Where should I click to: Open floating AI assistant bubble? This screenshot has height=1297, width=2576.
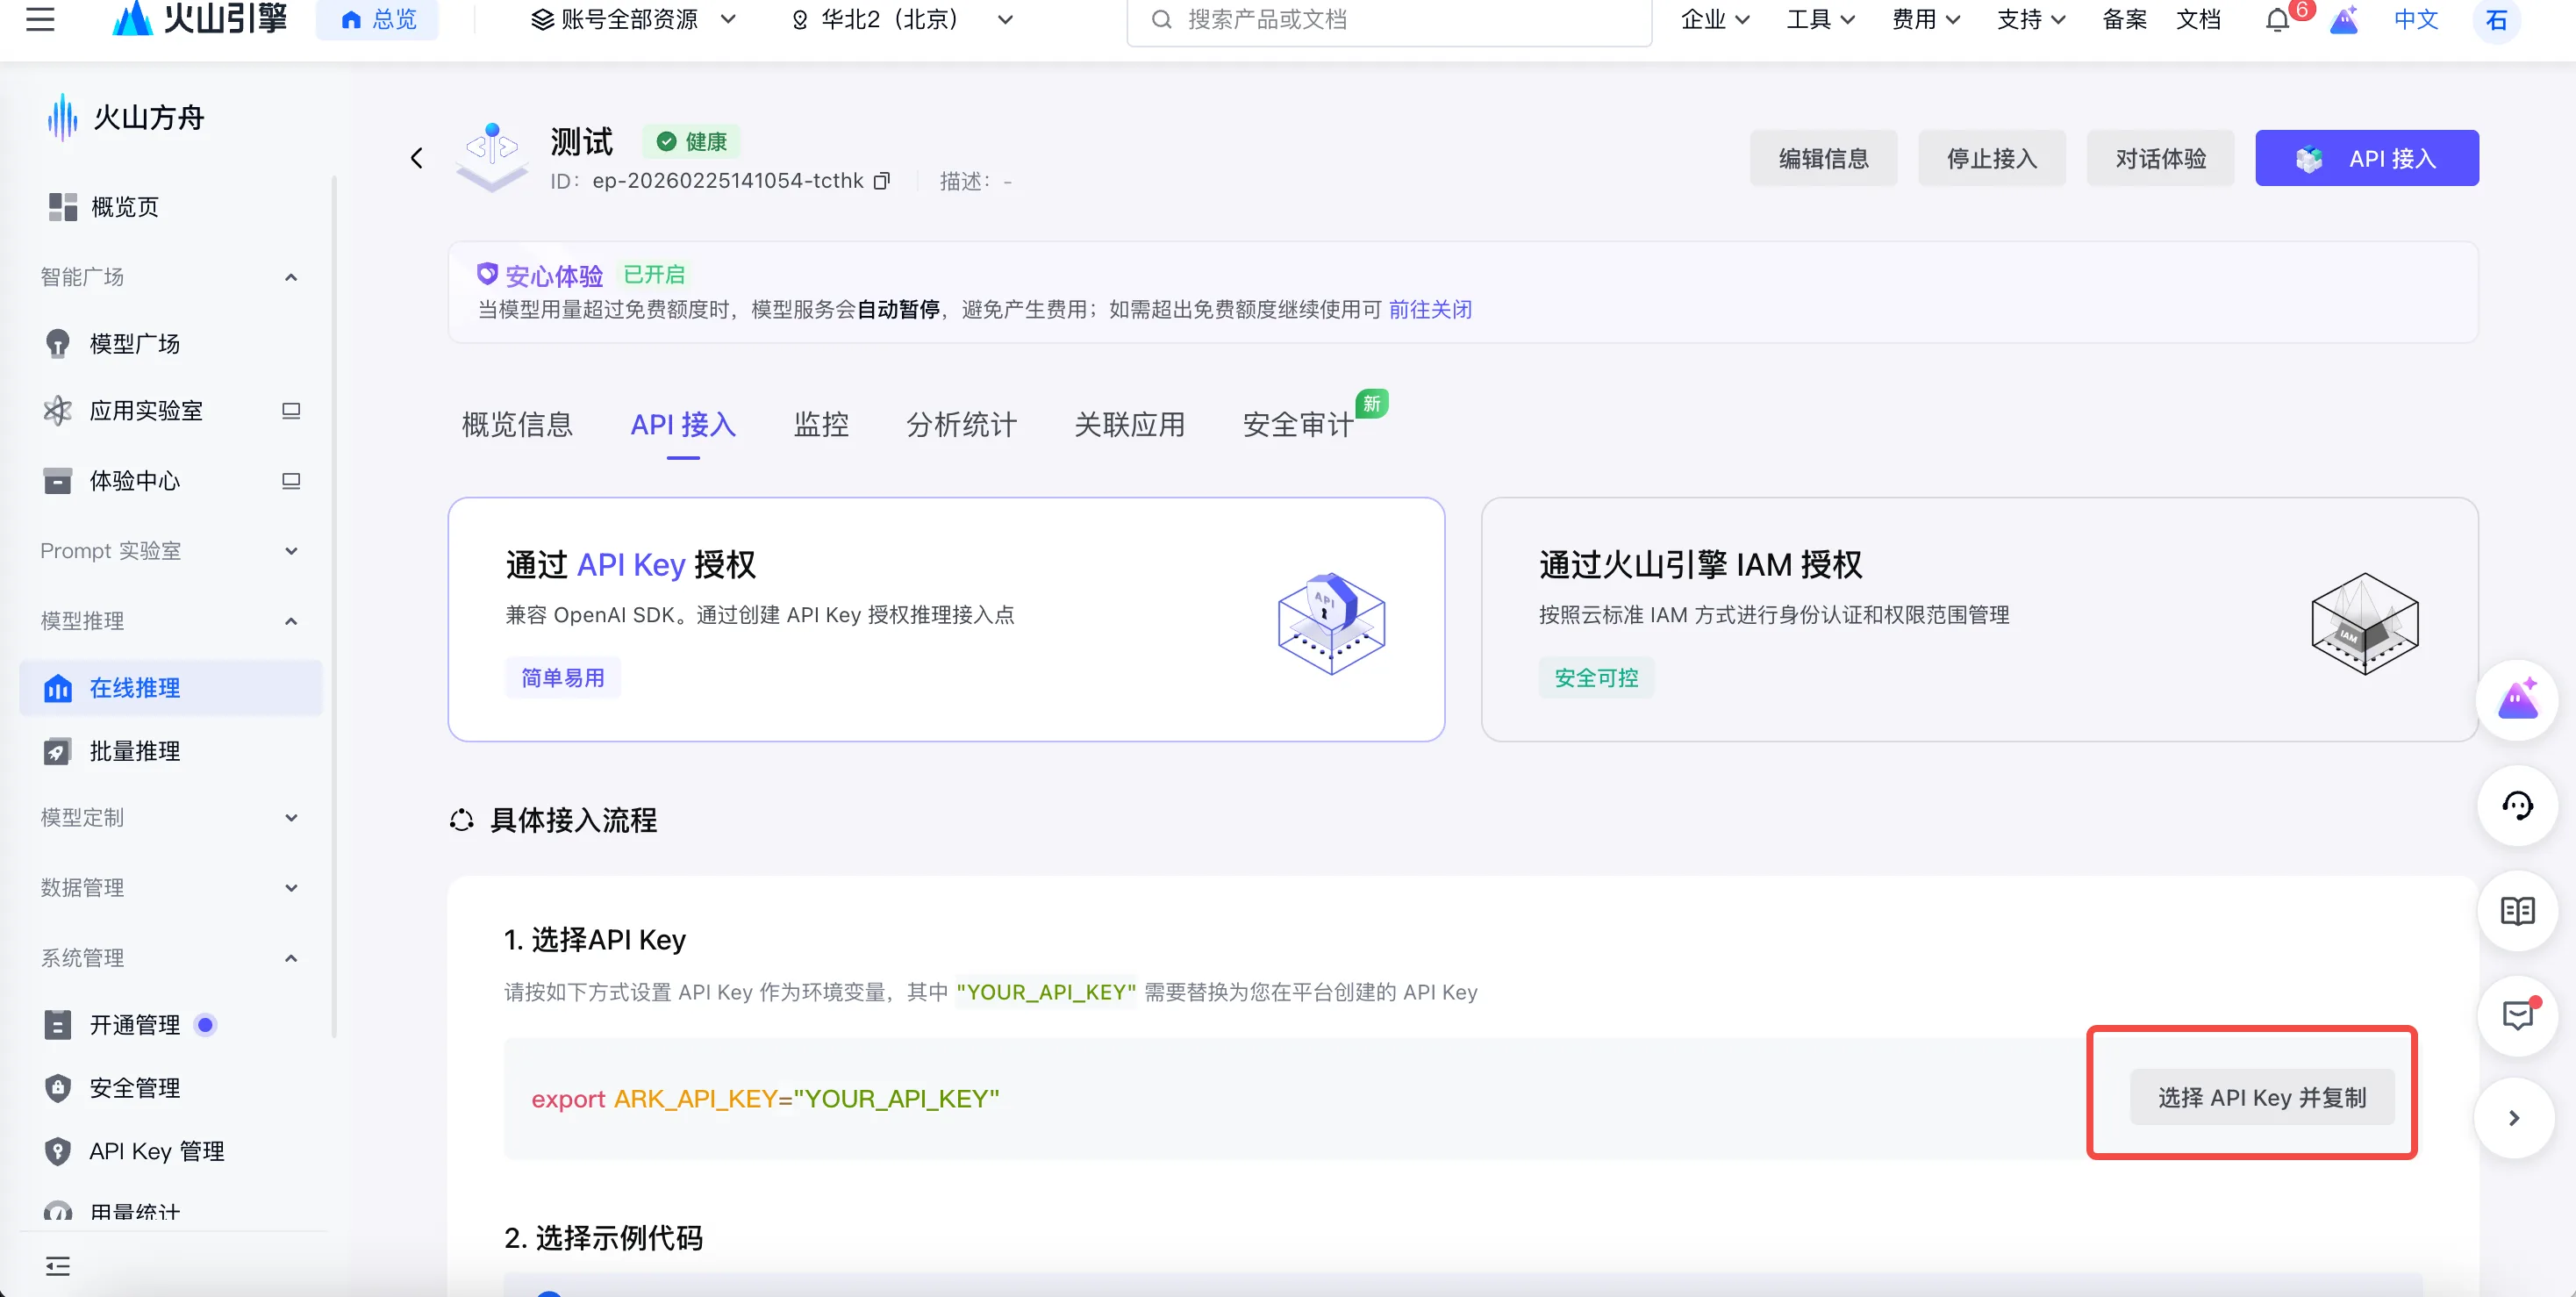2517,699
